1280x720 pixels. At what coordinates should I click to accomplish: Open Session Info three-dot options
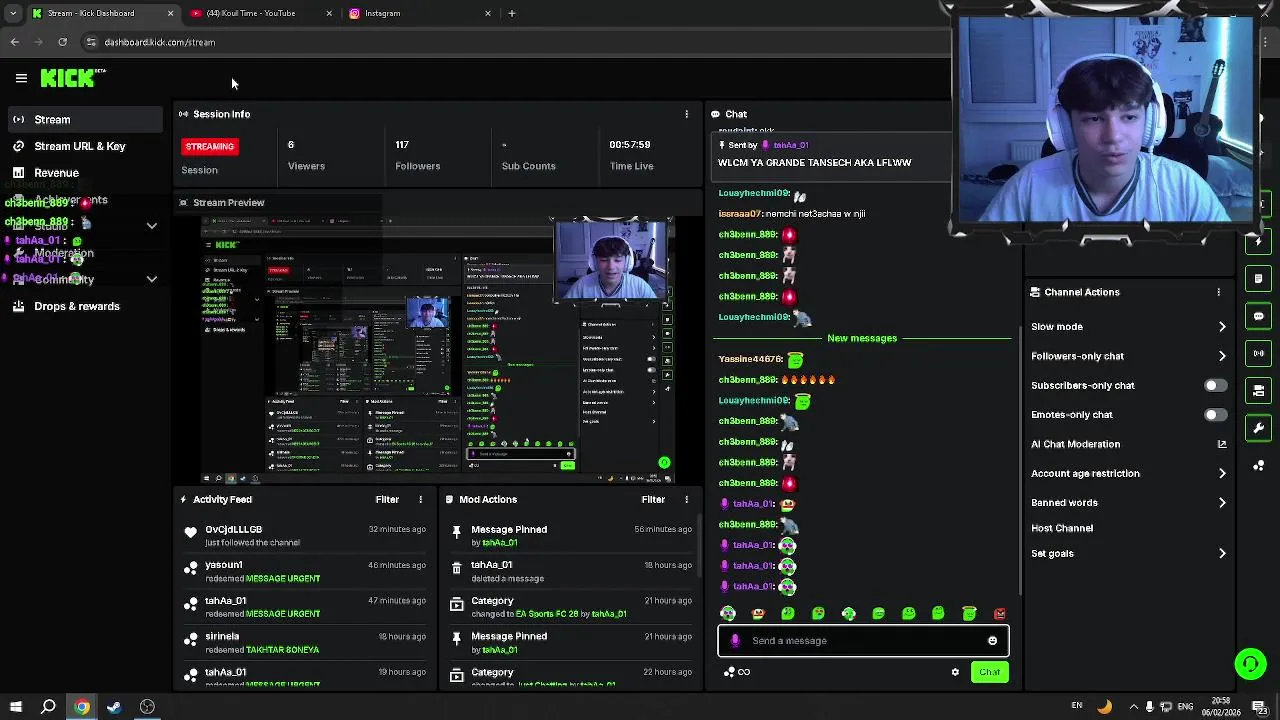[x=686, y=114]
